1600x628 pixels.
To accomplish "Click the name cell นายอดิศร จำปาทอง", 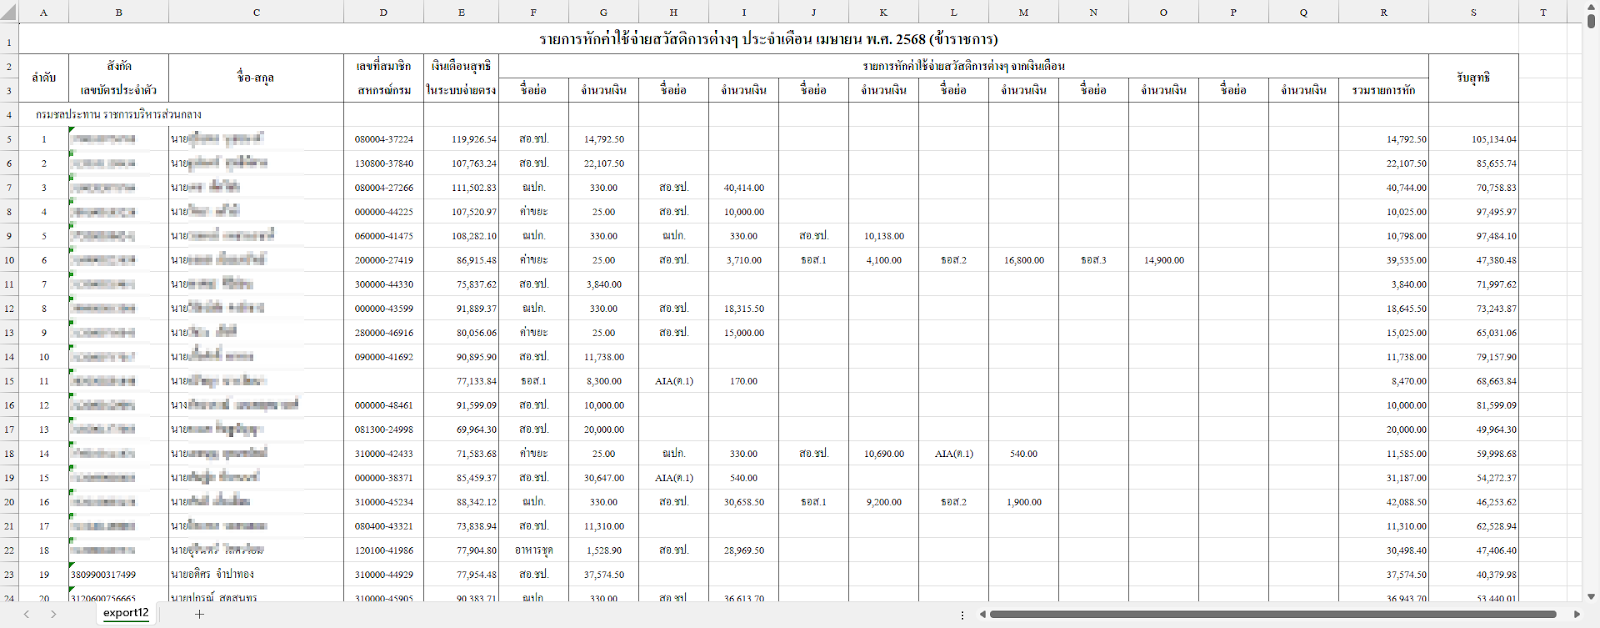I will pyautogui.click(x=256, y=575).
